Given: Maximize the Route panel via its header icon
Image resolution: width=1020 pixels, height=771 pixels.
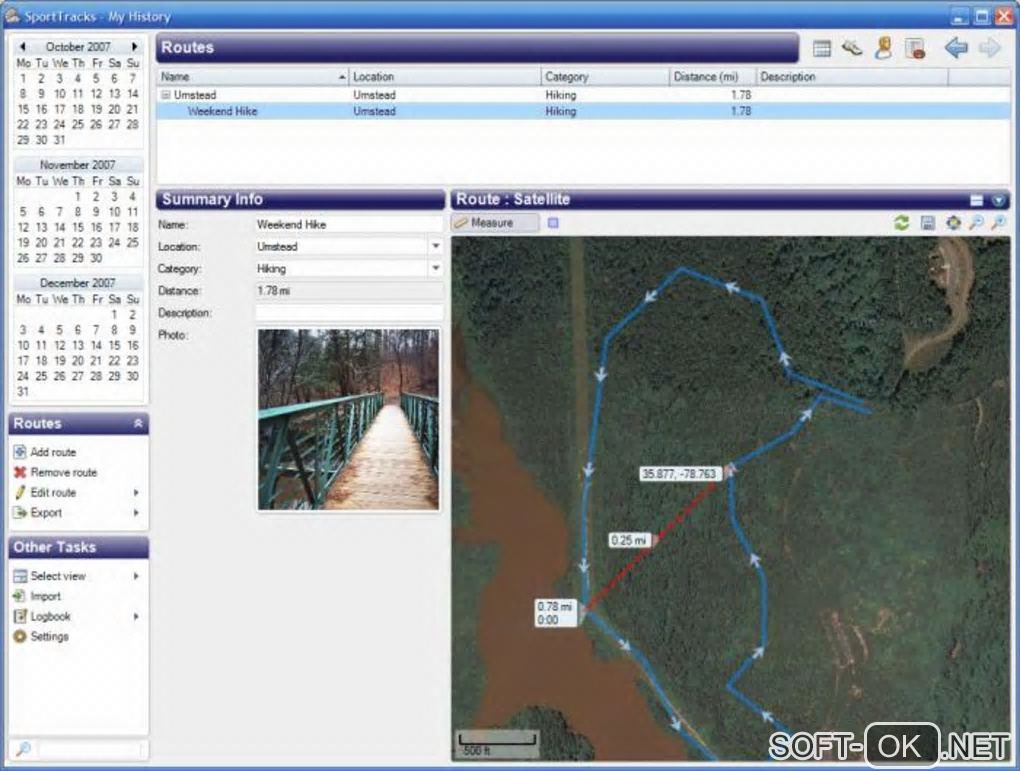Looking at the screenshot, I should pyautogui.click(x=976, y=200).
